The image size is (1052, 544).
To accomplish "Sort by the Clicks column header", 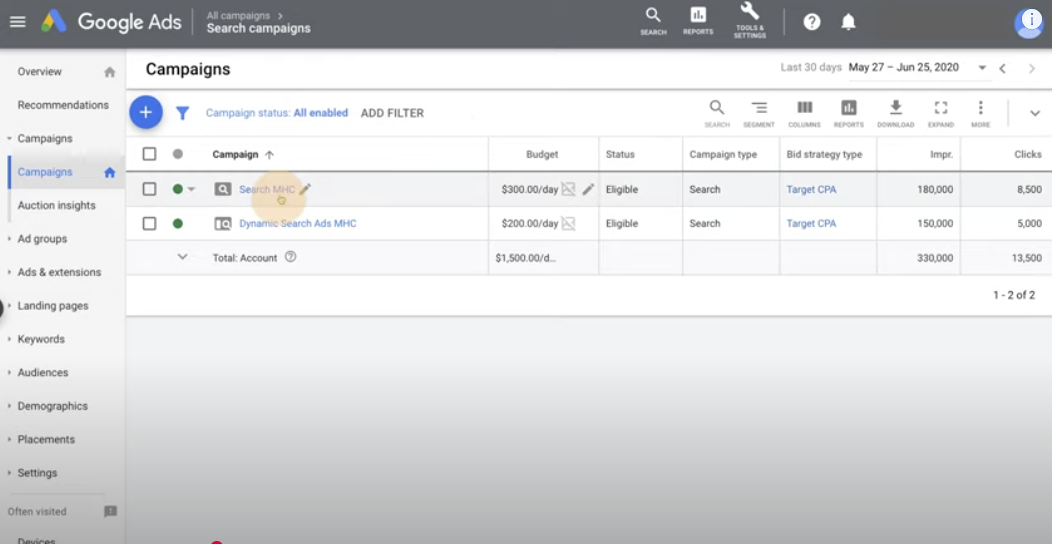I will pyautogui.click(x=1028, y=154).
